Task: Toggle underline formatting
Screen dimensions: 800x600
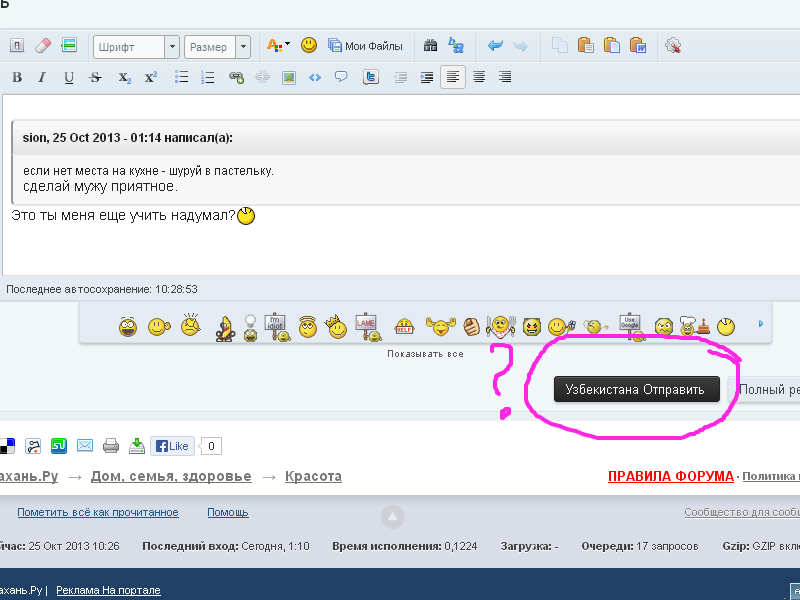Action: pyautogui.click(x=69, y=77)
